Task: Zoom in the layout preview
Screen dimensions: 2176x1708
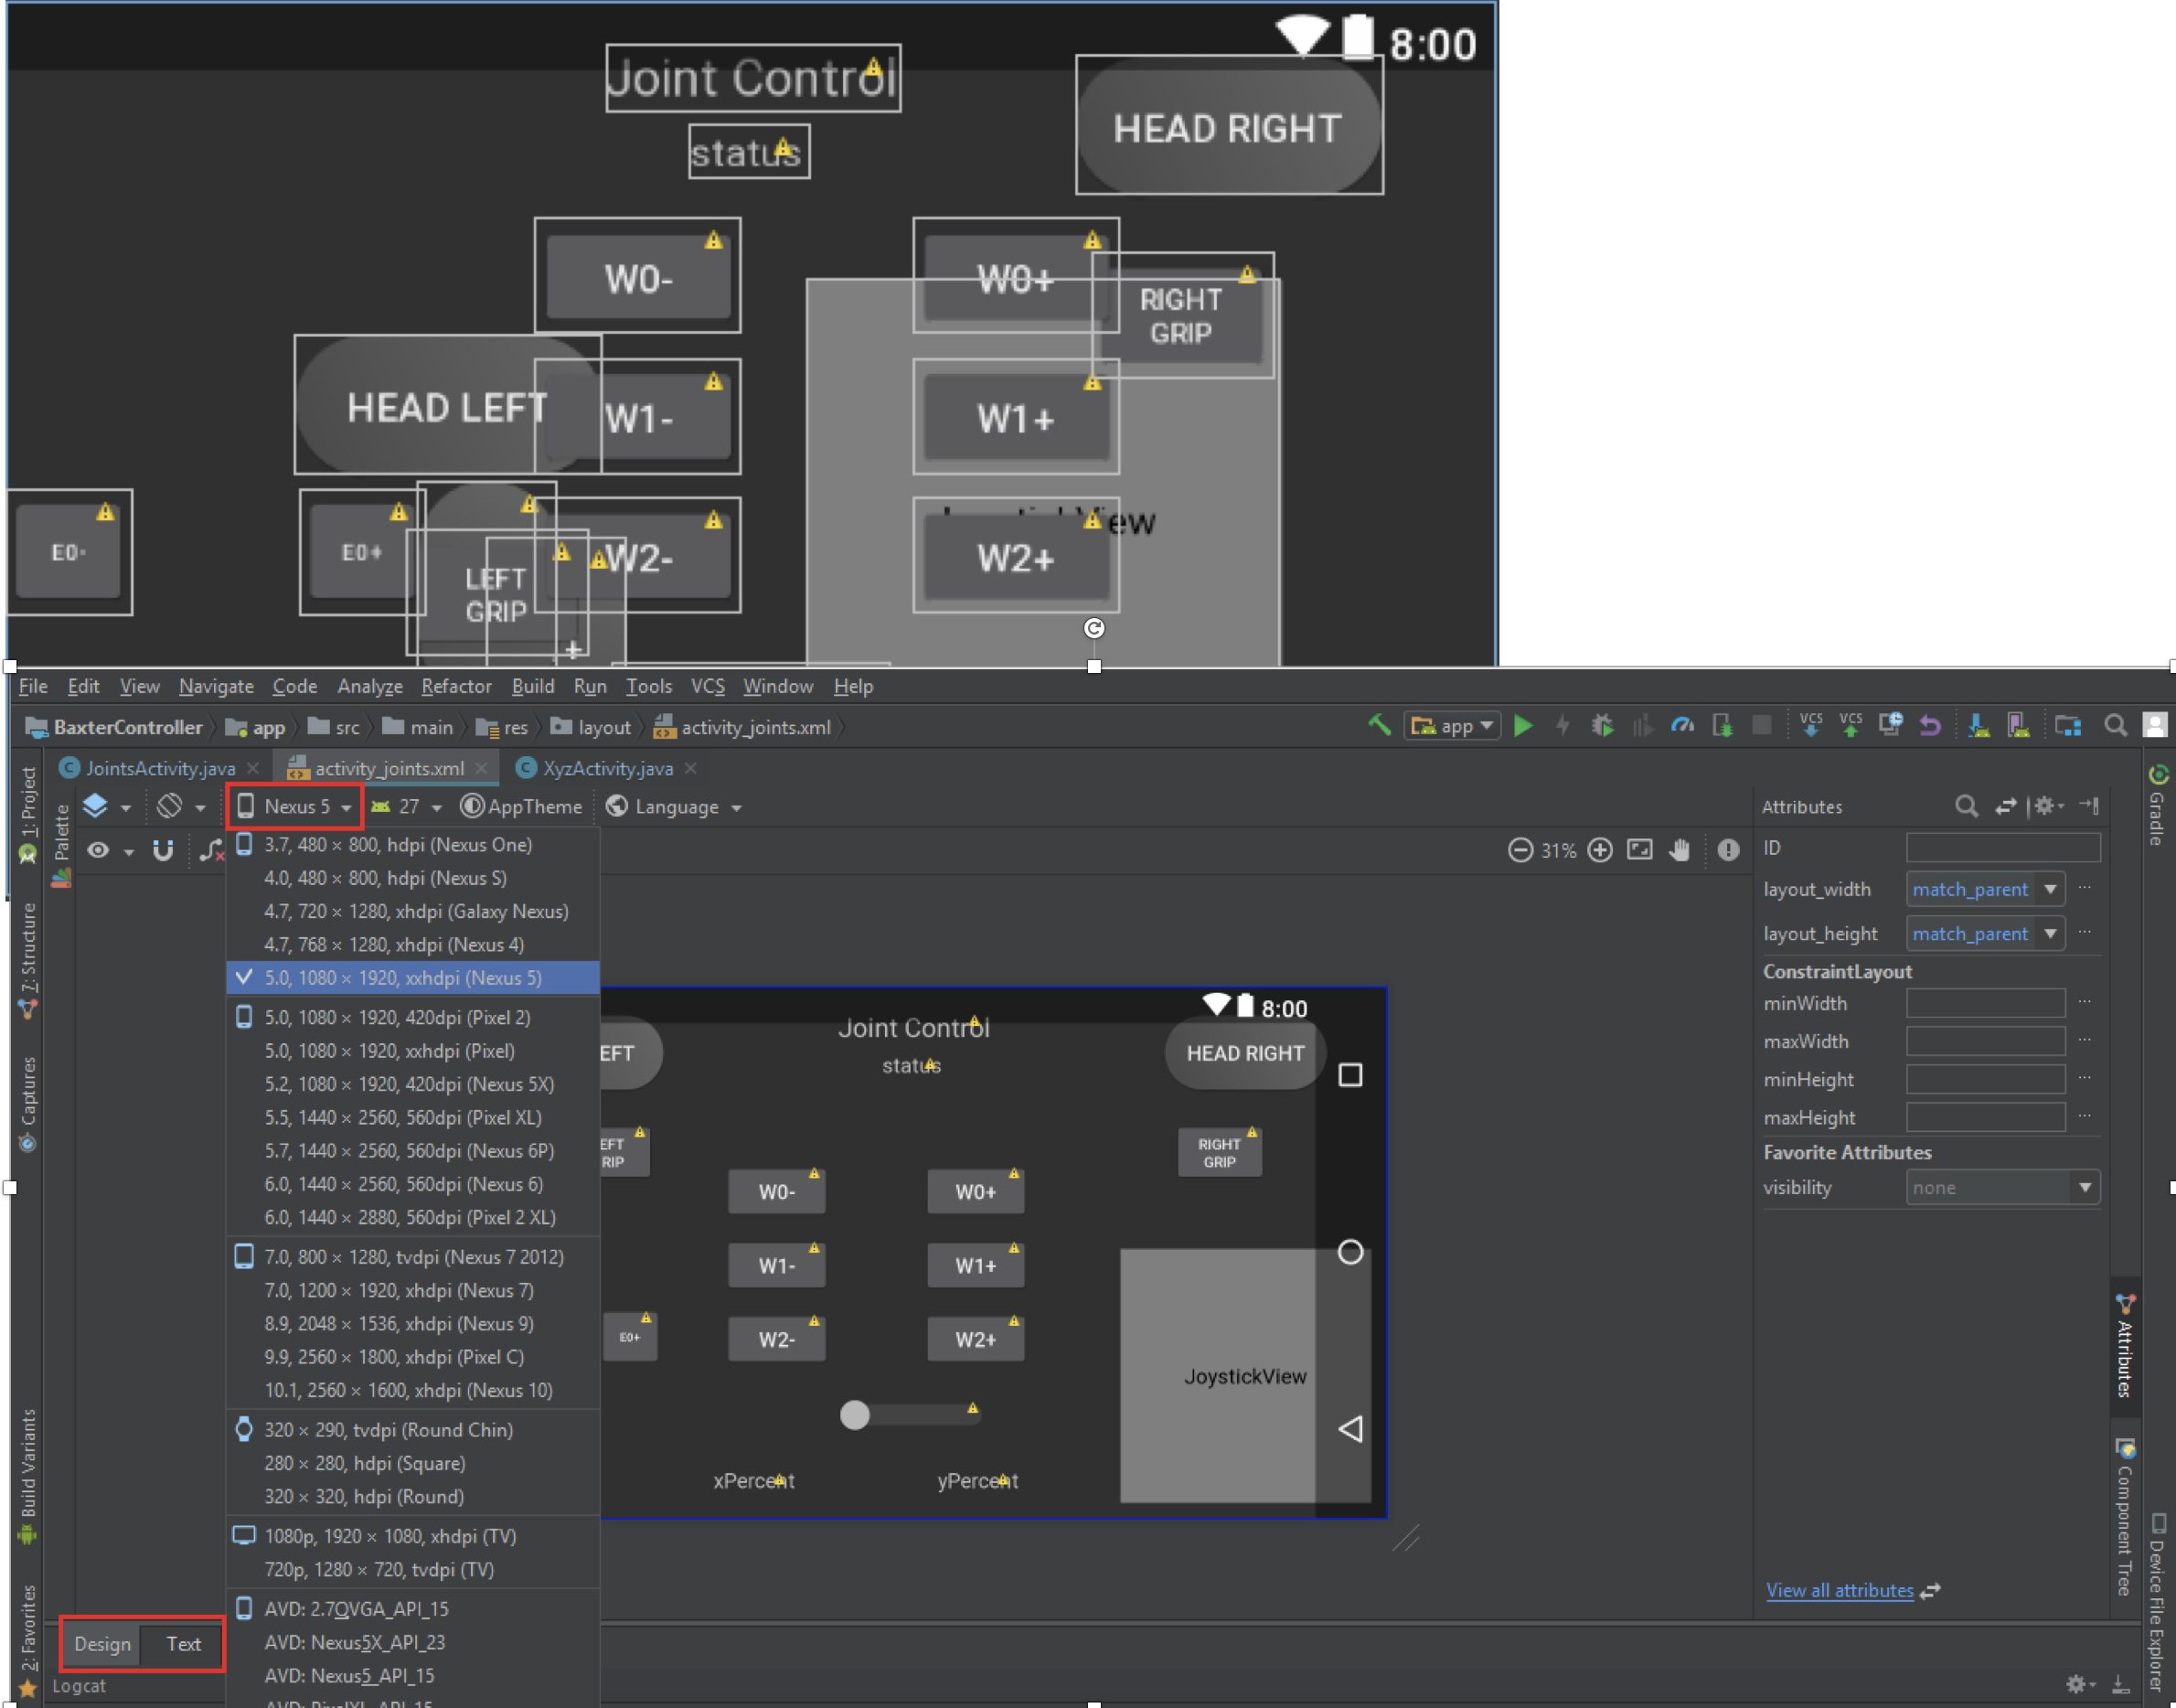Action: (x=1600, y=850)
